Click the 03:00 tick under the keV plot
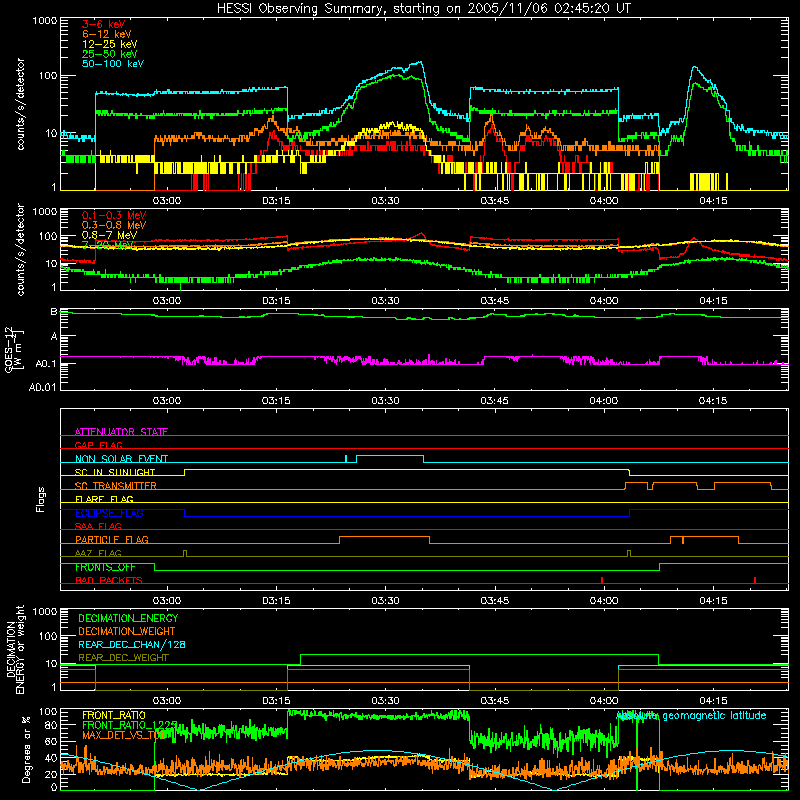This screenshot has height=800, width=800. [167, 201]
